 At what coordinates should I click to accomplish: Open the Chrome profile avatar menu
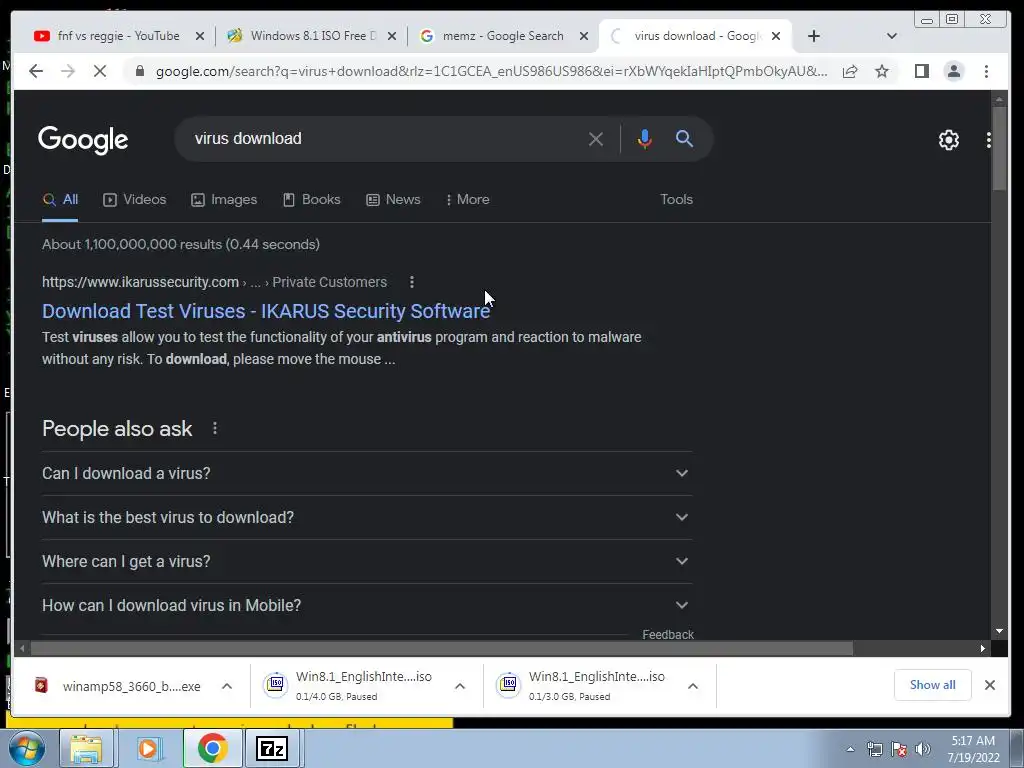953,71
